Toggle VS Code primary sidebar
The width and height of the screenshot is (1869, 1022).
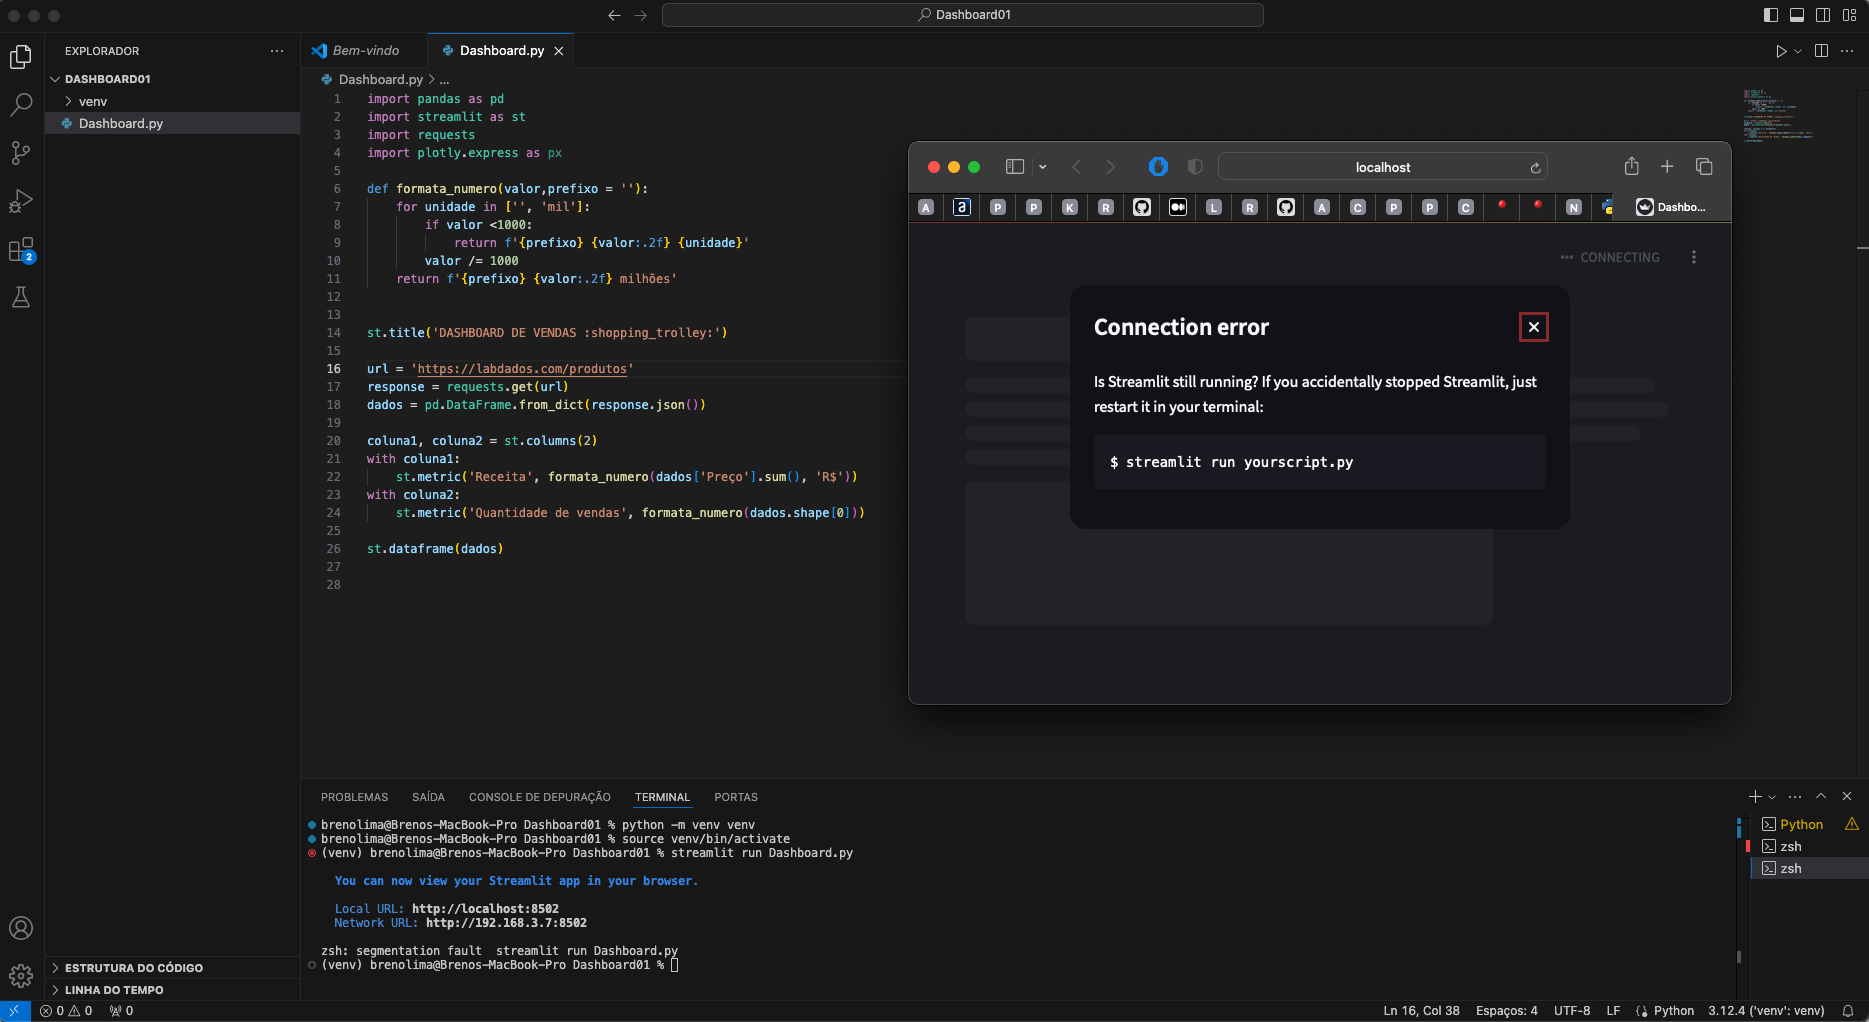coord(1771,15)
